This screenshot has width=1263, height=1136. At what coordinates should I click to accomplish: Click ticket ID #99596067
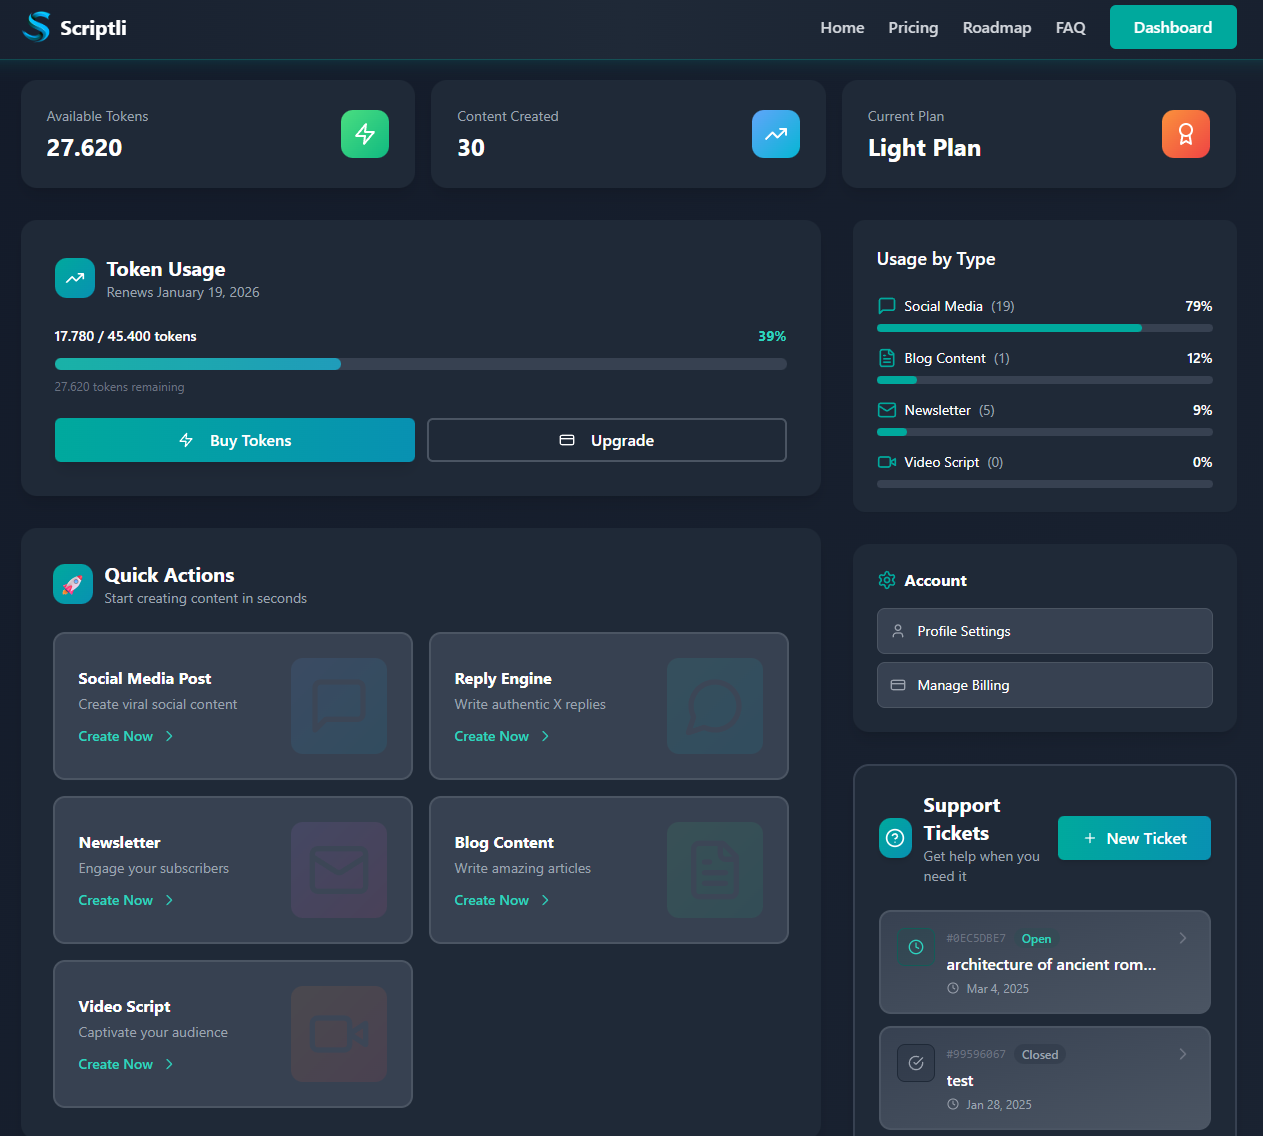(x=976, y=1054)
